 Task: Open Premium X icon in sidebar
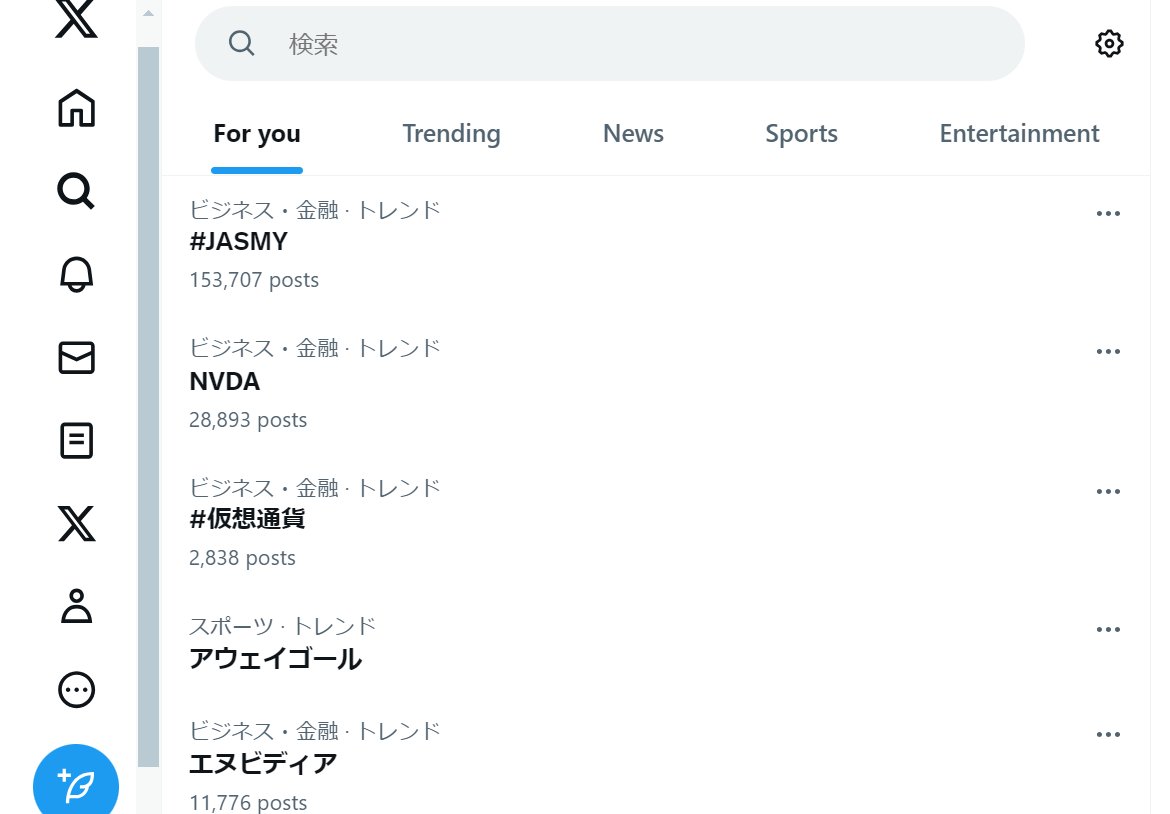point(76,523)
